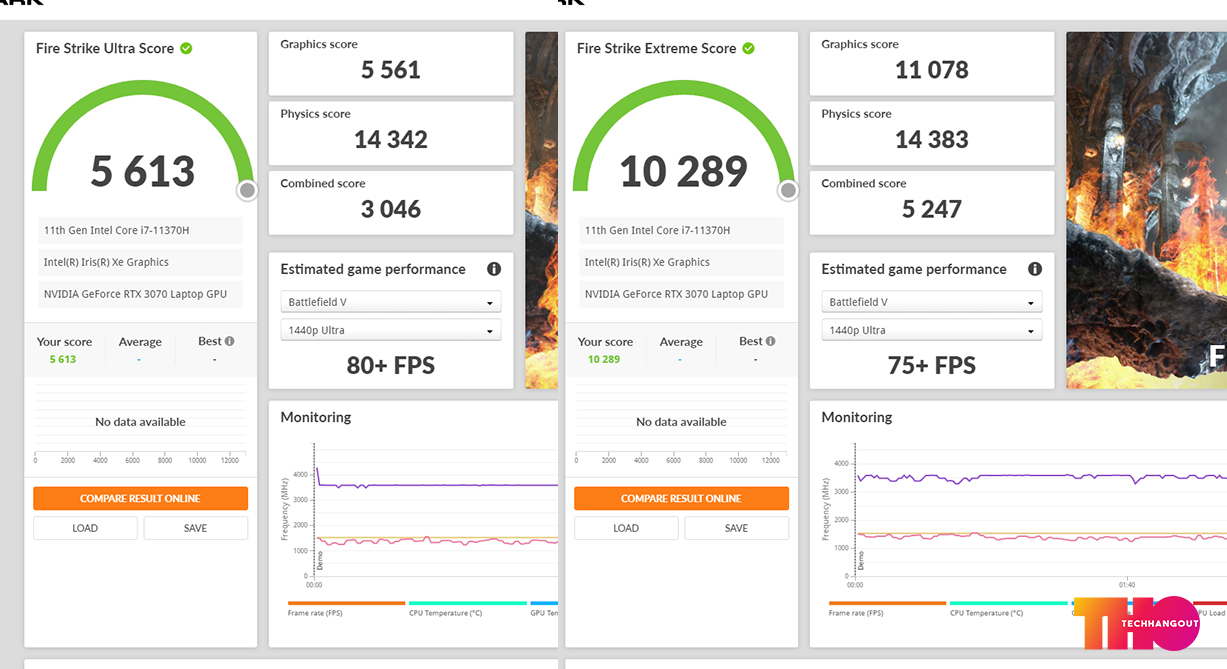
Task: Click the Intel Core i7-11370H row in the Ultra panel
Action: click(x=140, y=230)
